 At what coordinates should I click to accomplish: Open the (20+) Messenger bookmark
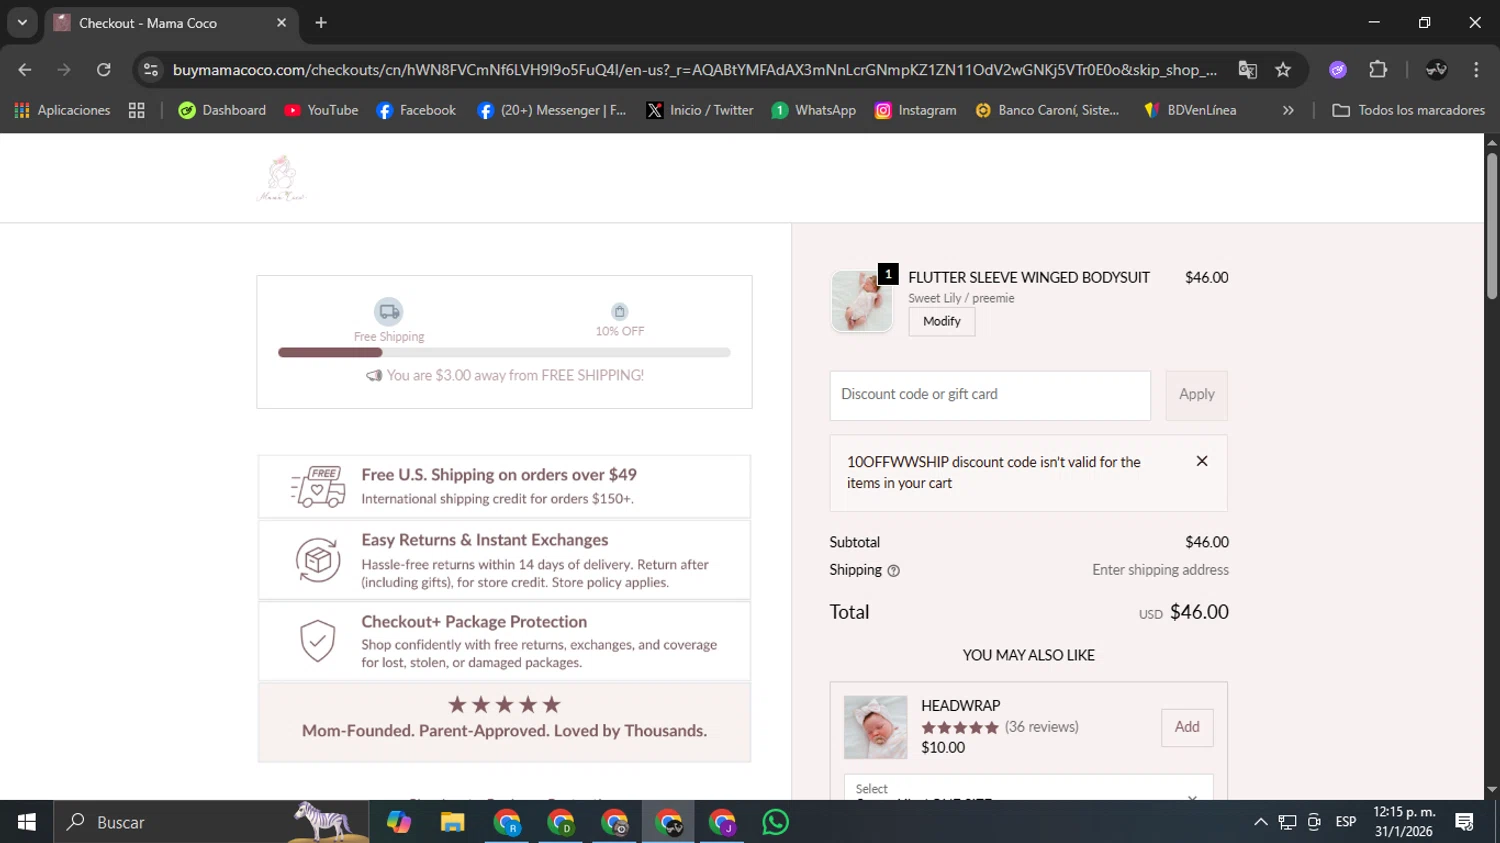pyautogui.click(x=552, y=110)
